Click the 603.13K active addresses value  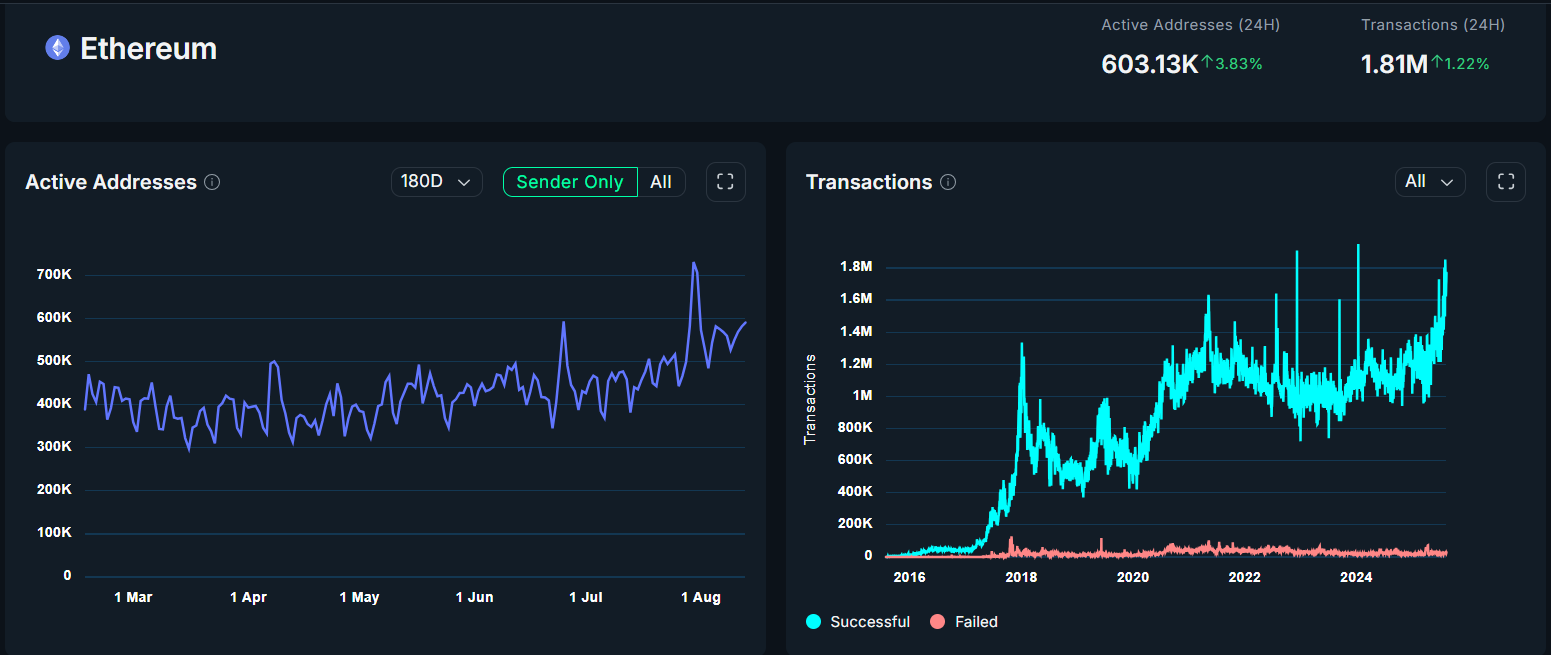coord(1149,64)
